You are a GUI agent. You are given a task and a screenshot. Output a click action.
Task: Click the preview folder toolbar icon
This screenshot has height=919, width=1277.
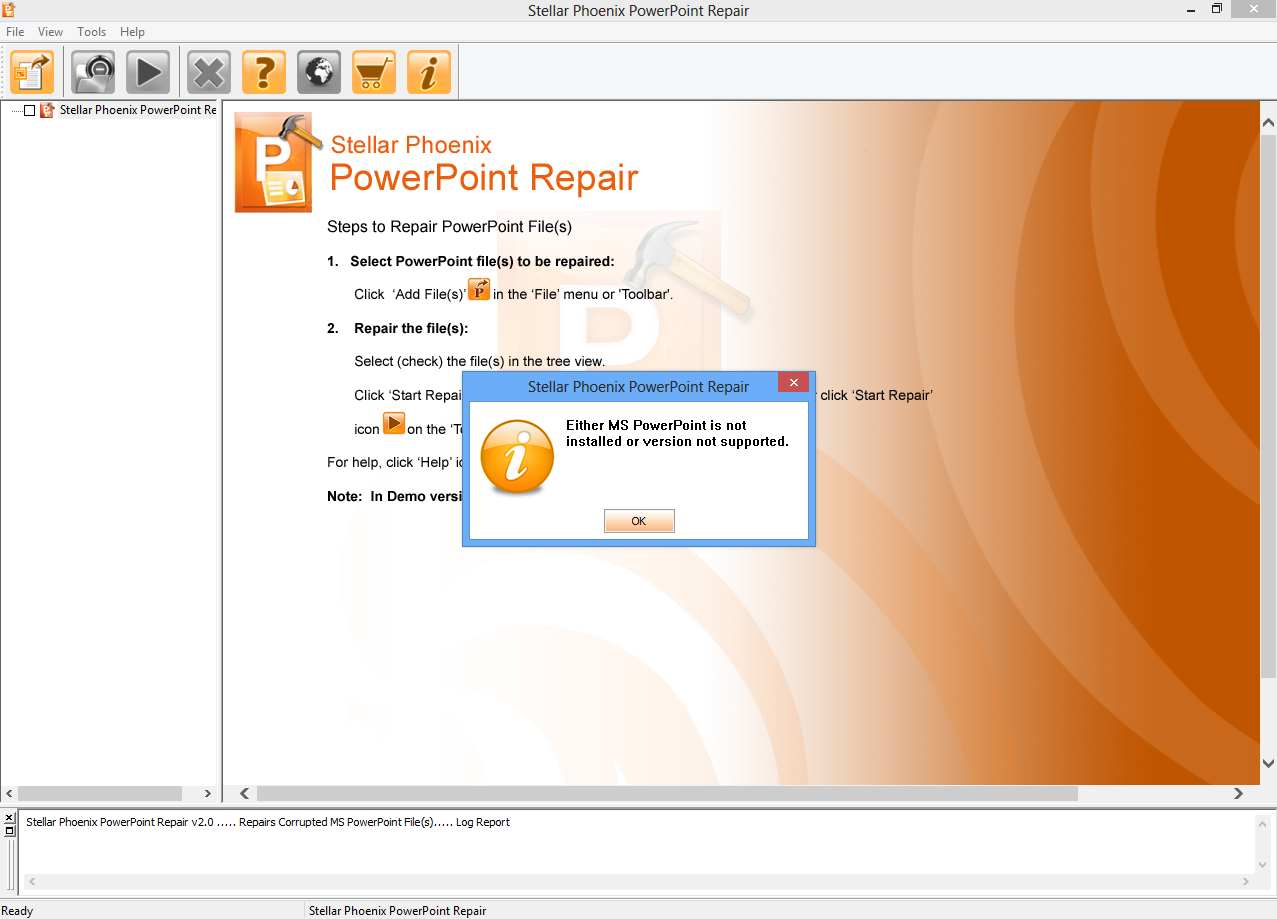coord(93,72)
